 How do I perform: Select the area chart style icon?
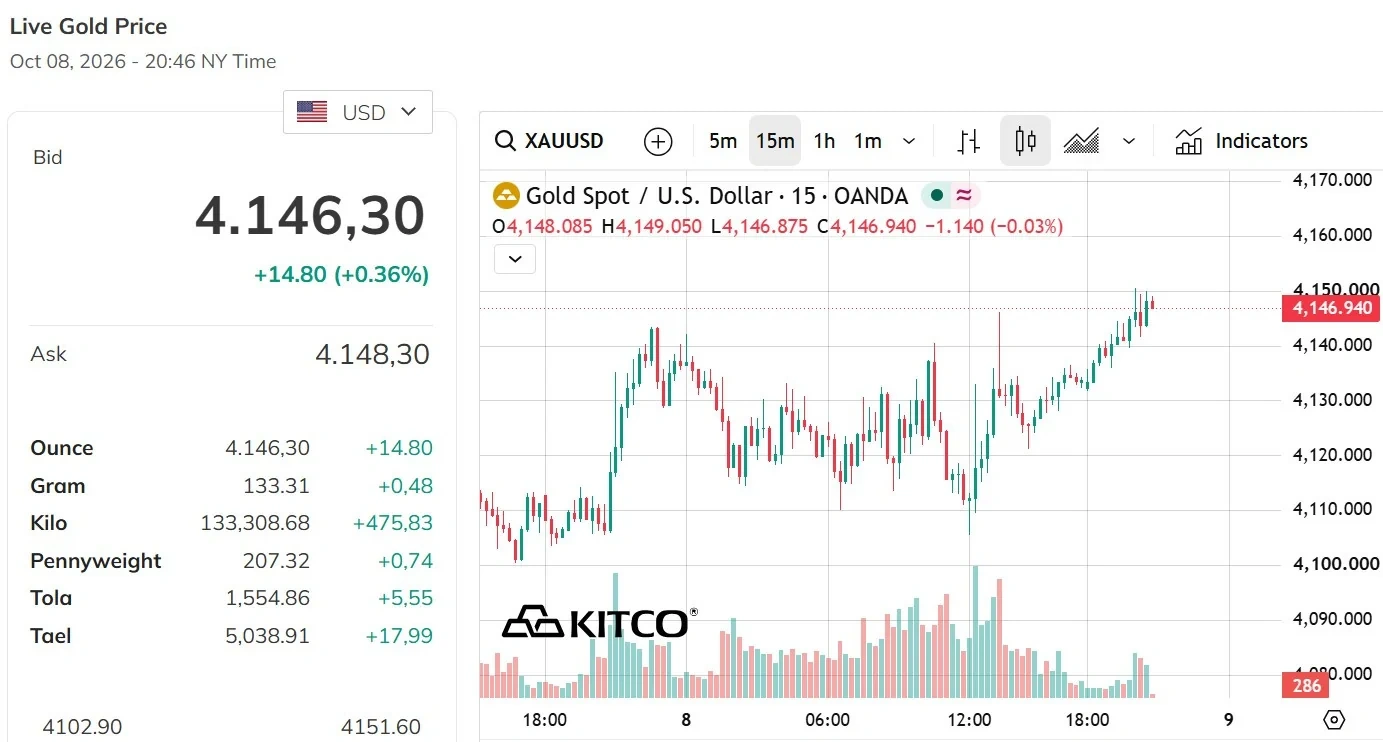click(1081, 141)
